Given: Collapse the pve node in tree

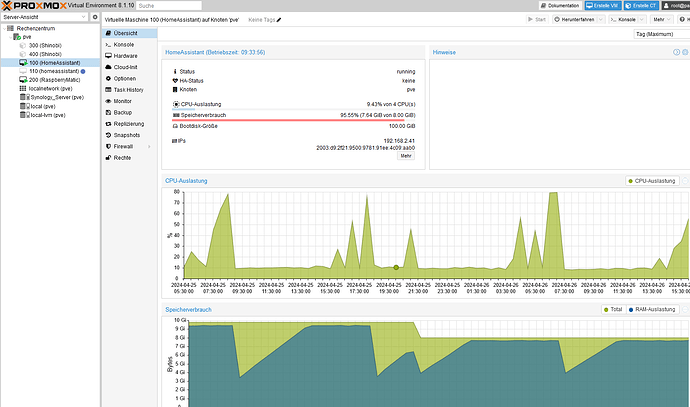Looking at the screenshot, I should tap(11, 37).
